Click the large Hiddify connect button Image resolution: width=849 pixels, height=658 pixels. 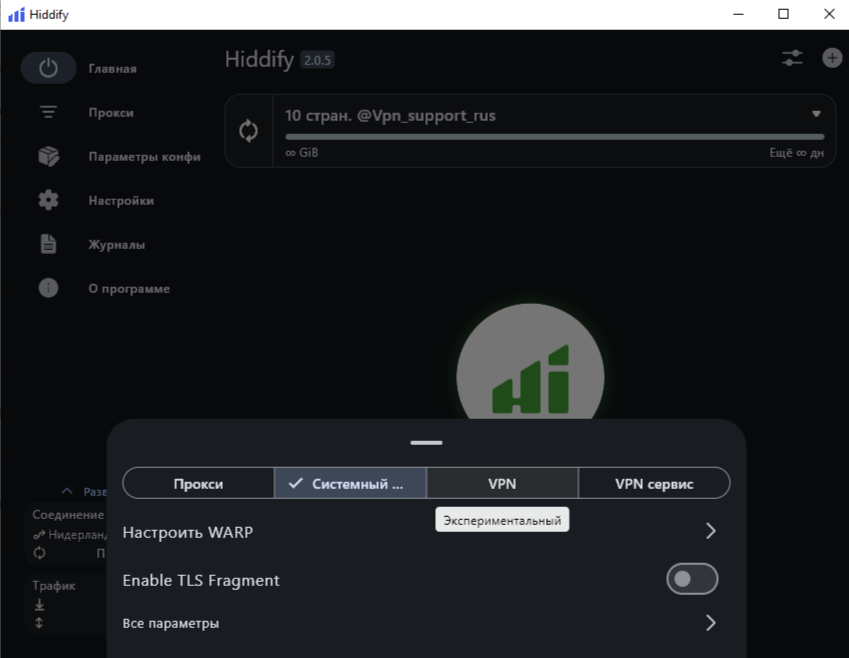[x=530, y=375]
